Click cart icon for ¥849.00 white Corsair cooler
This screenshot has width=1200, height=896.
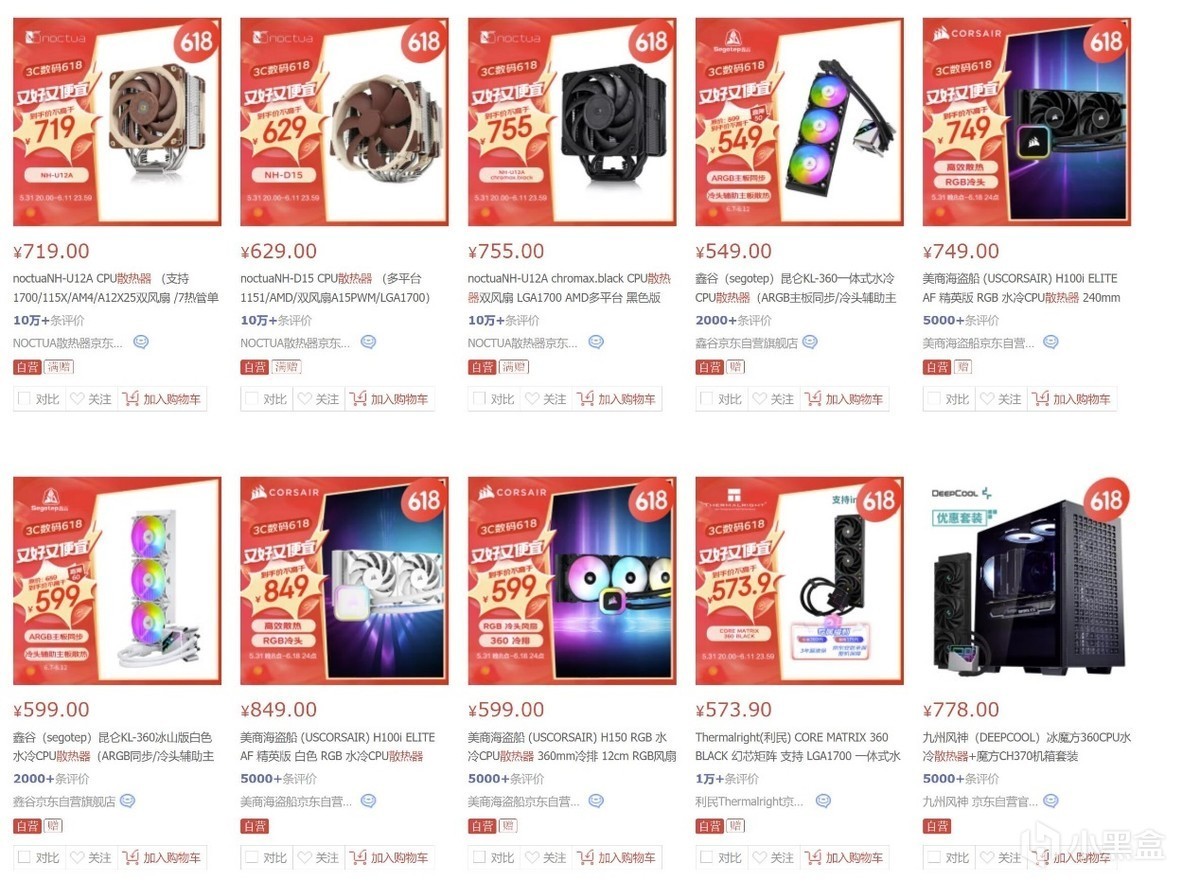click(x=358, y=857)
